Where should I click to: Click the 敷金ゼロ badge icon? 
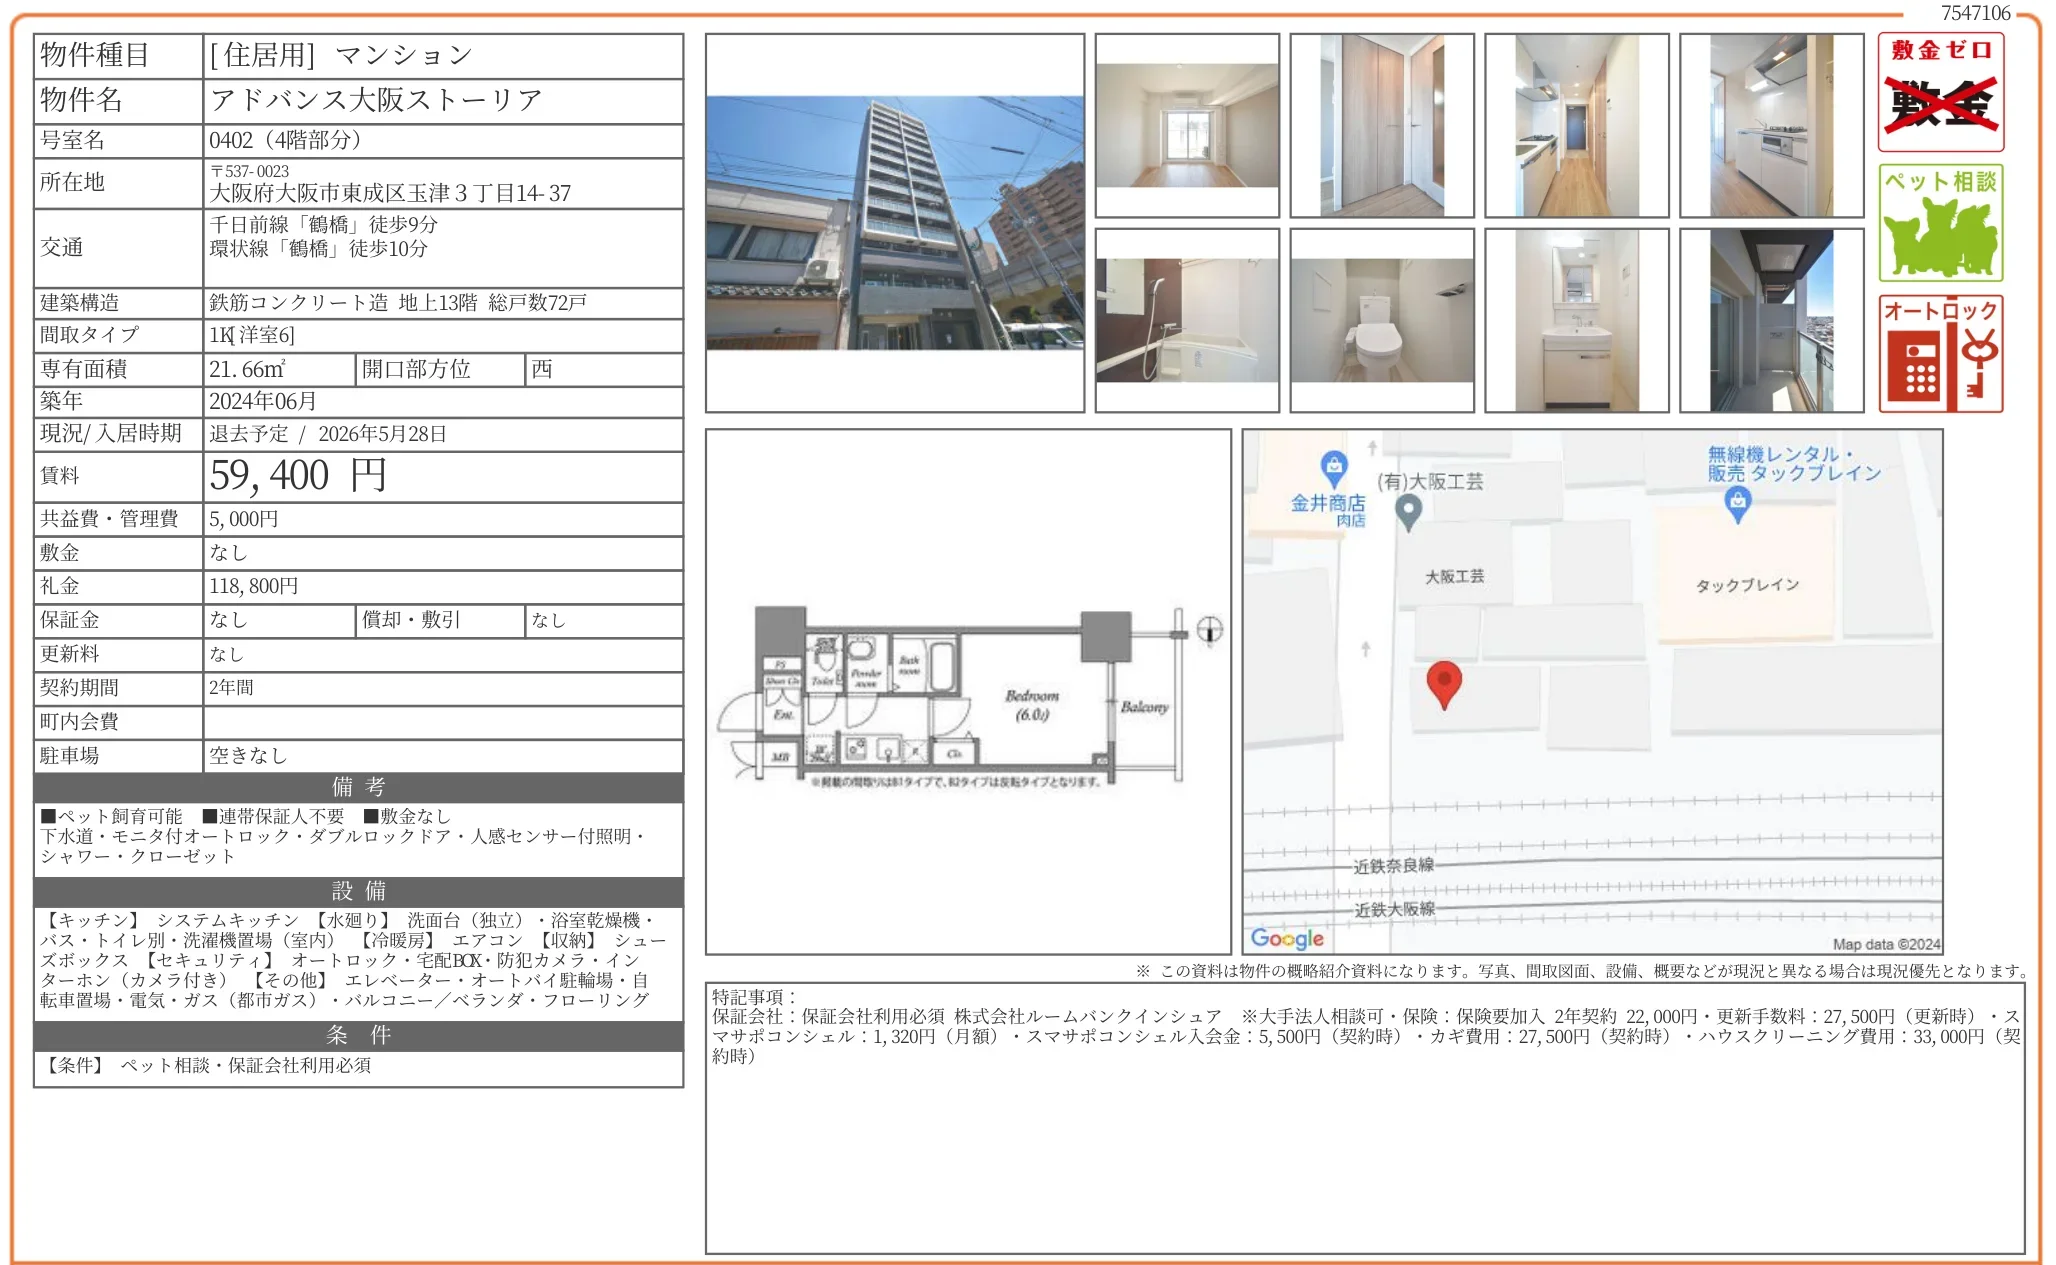tap(1940, 92)
